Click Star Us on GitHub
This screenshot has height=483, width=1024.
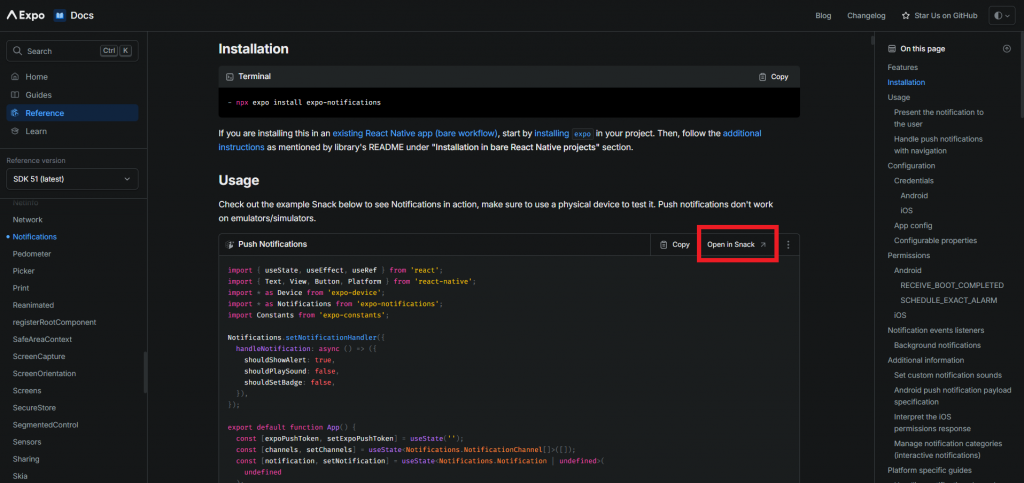[x=939, y=16]
